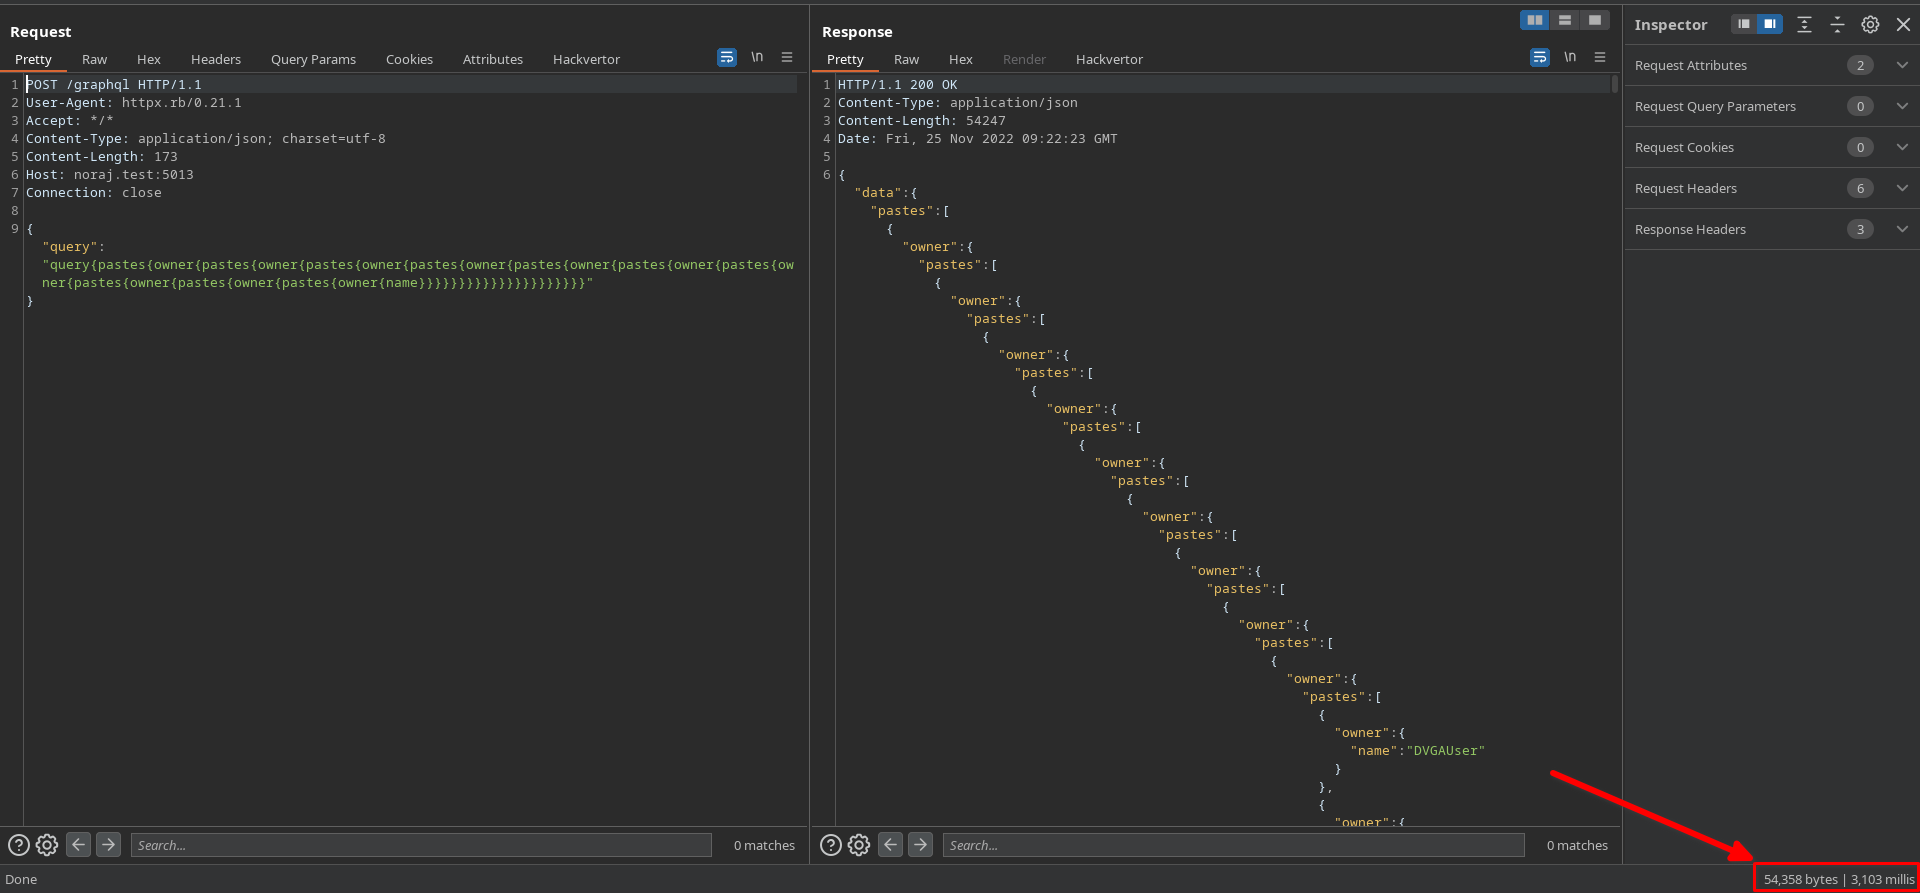Focus the Response search field

[1234, 845]
